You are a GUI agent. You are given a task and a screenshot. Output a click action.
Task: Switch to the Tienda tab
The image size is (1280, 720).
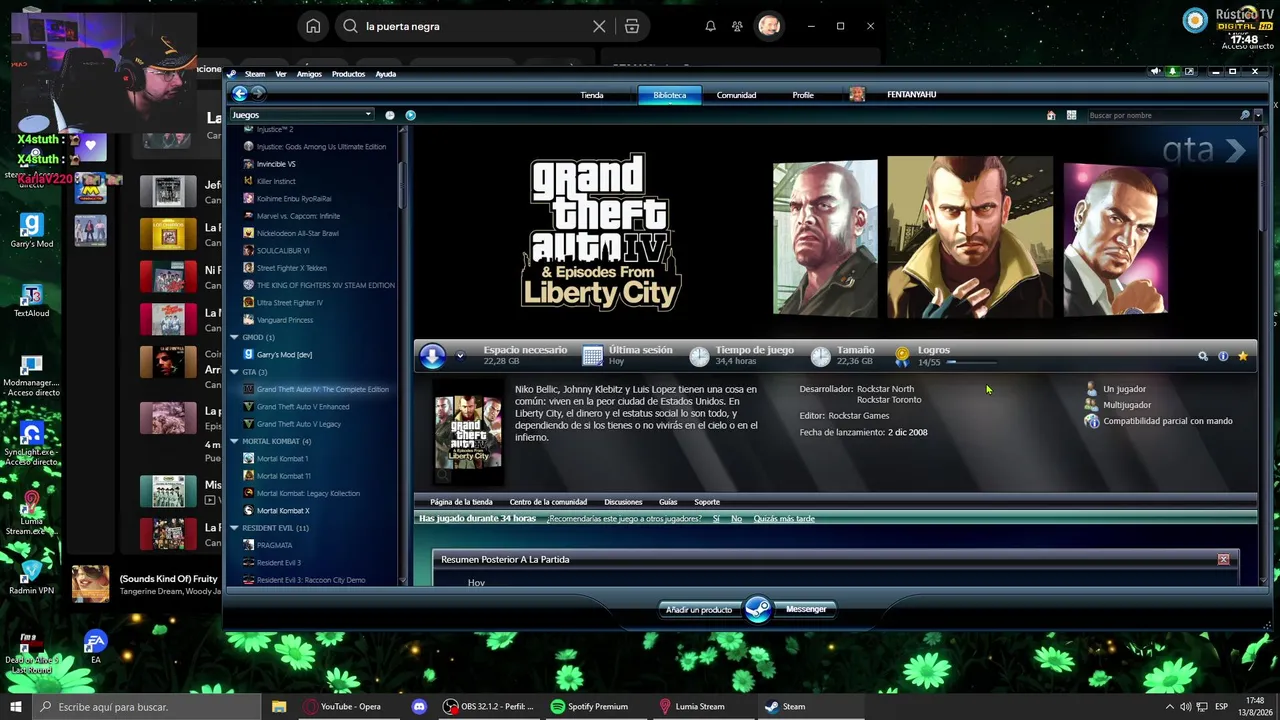(592, 95)
